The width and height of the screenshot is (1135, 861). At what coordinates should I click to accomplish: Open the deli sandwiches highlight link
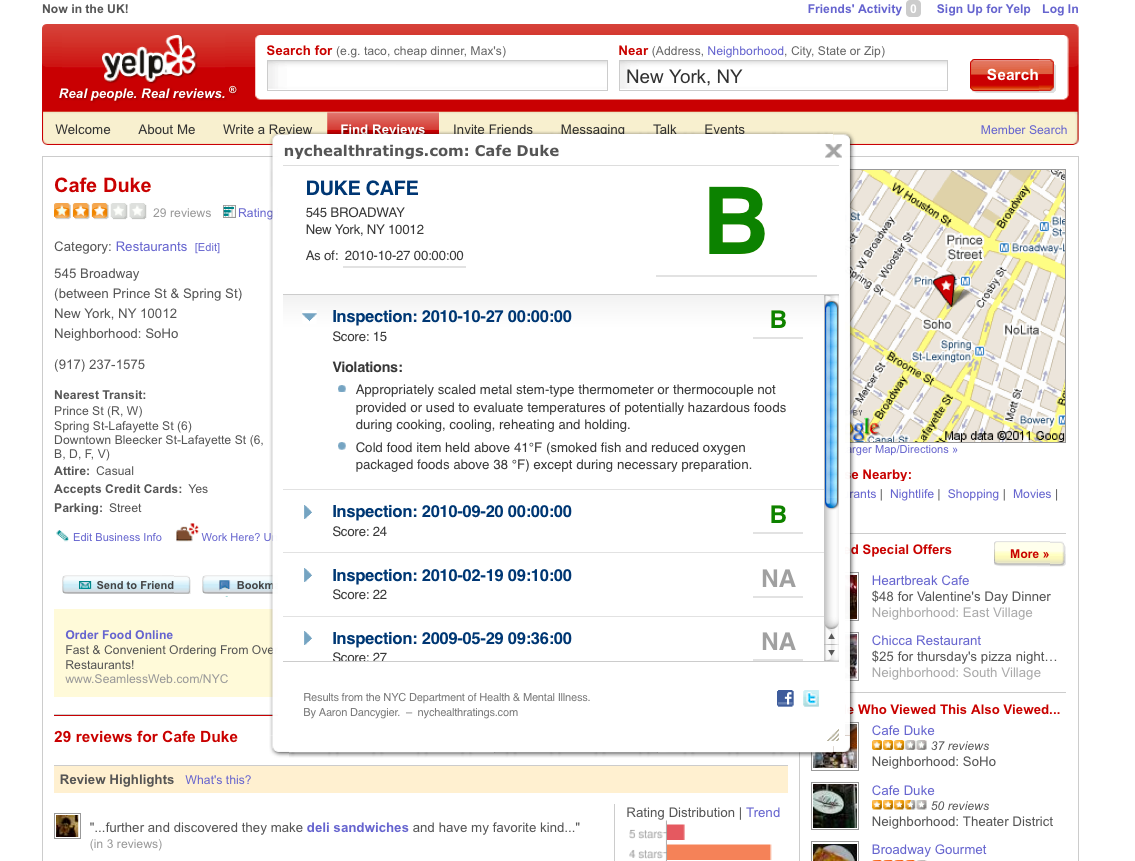click(358, 827)
